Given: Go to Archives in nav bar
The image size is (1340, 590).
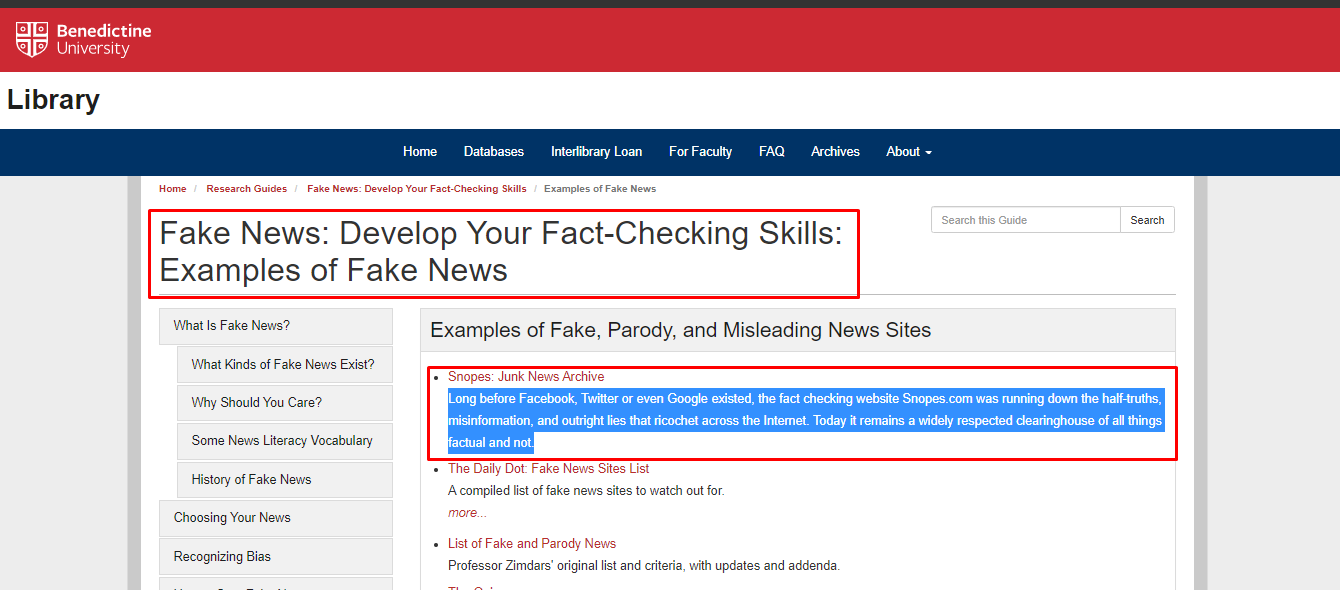Looking at the screenshot, I should [835, 152].
